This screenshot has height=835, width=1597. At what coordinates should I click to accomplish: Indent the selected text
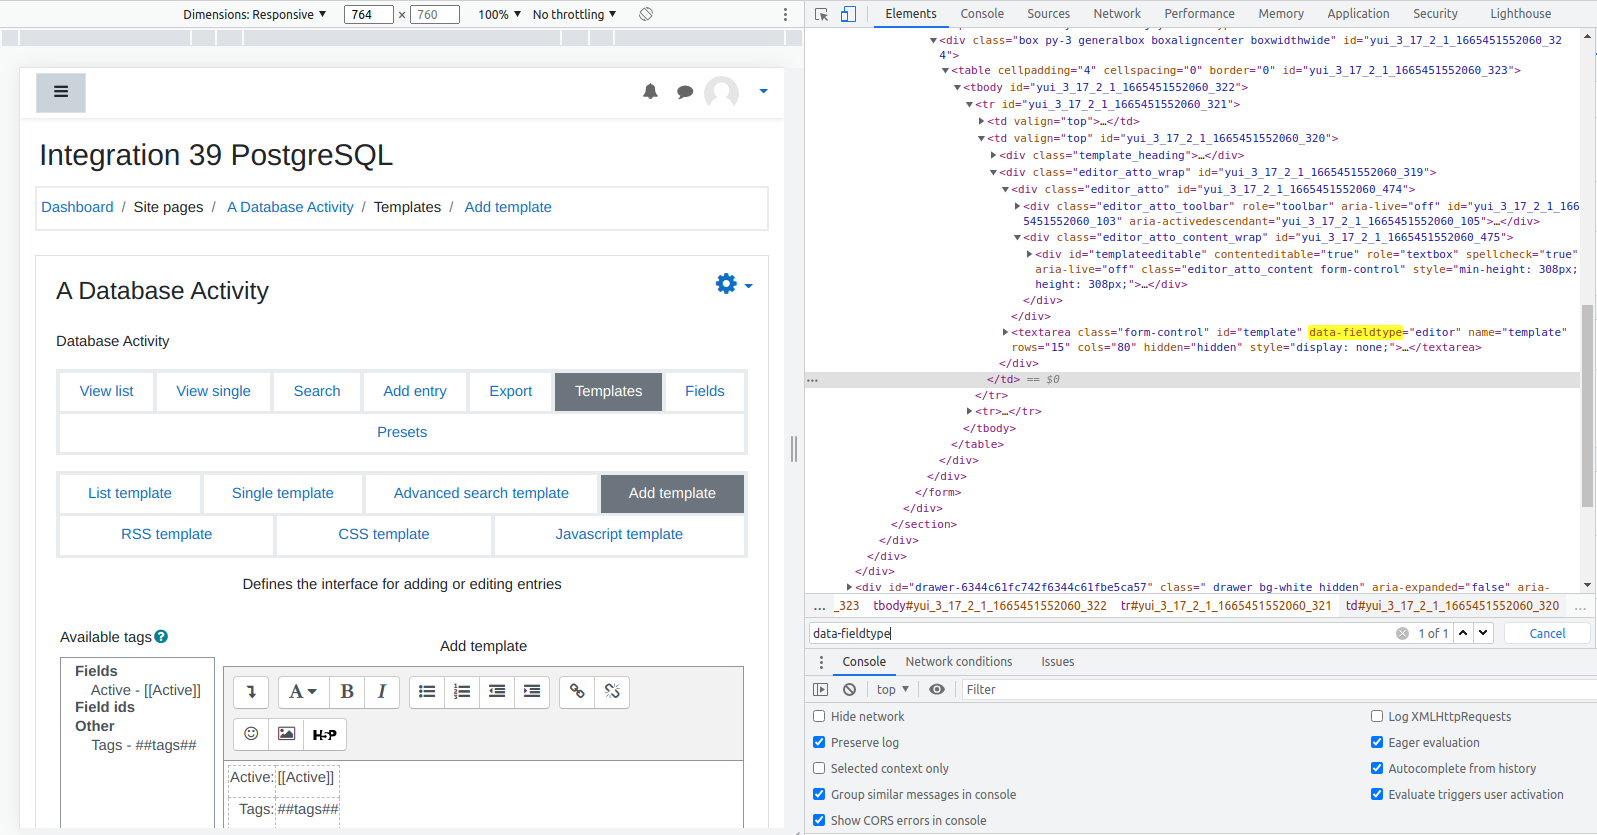point(532,691)
